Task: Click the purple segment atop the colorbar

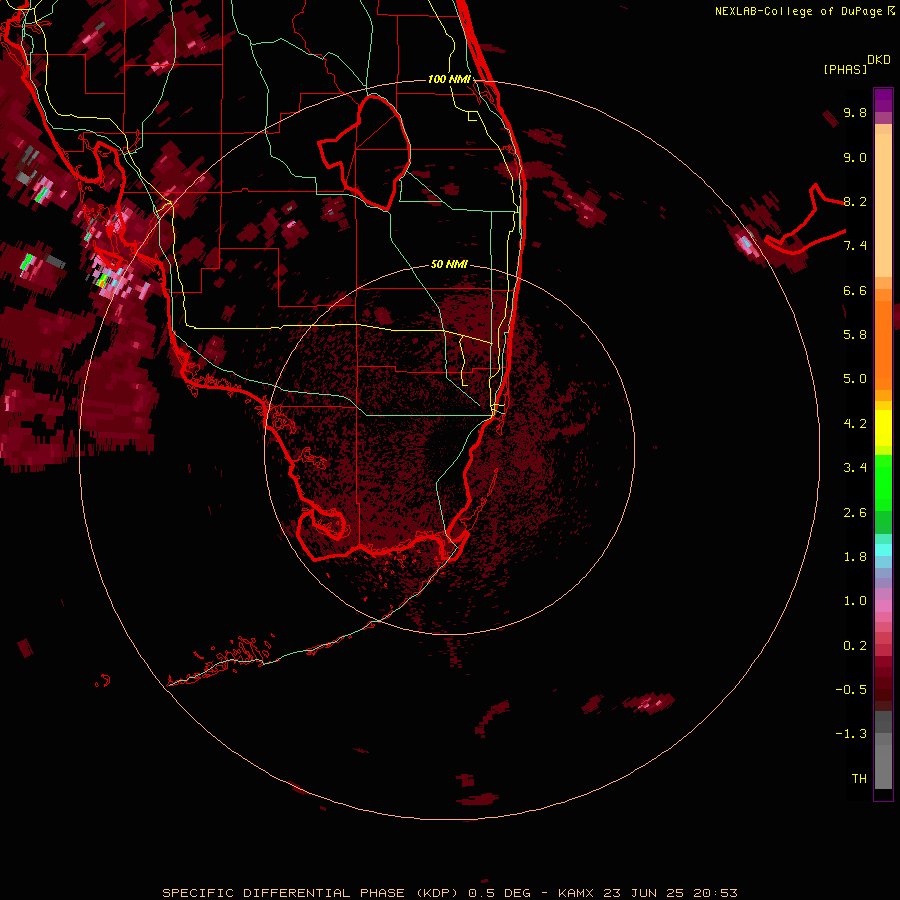Action: 883,100
